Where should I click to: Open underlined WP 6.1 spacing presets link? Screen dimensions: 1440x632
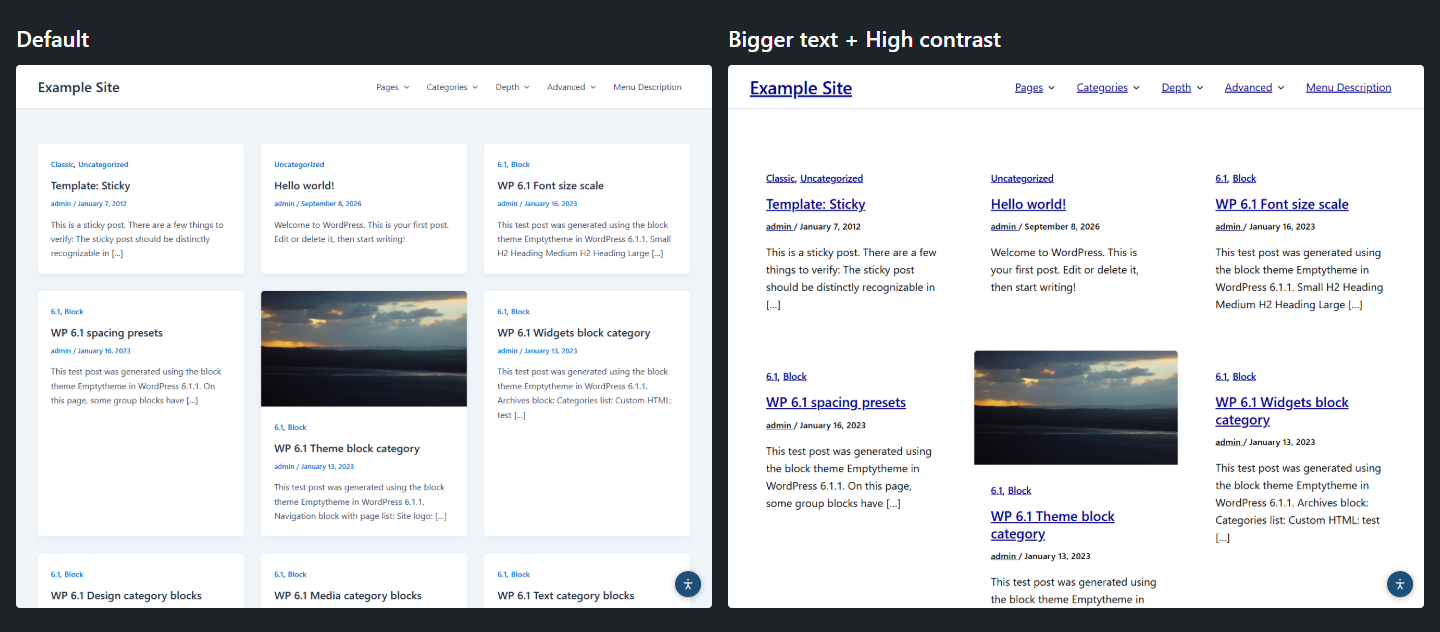click(x=836, y=402)
